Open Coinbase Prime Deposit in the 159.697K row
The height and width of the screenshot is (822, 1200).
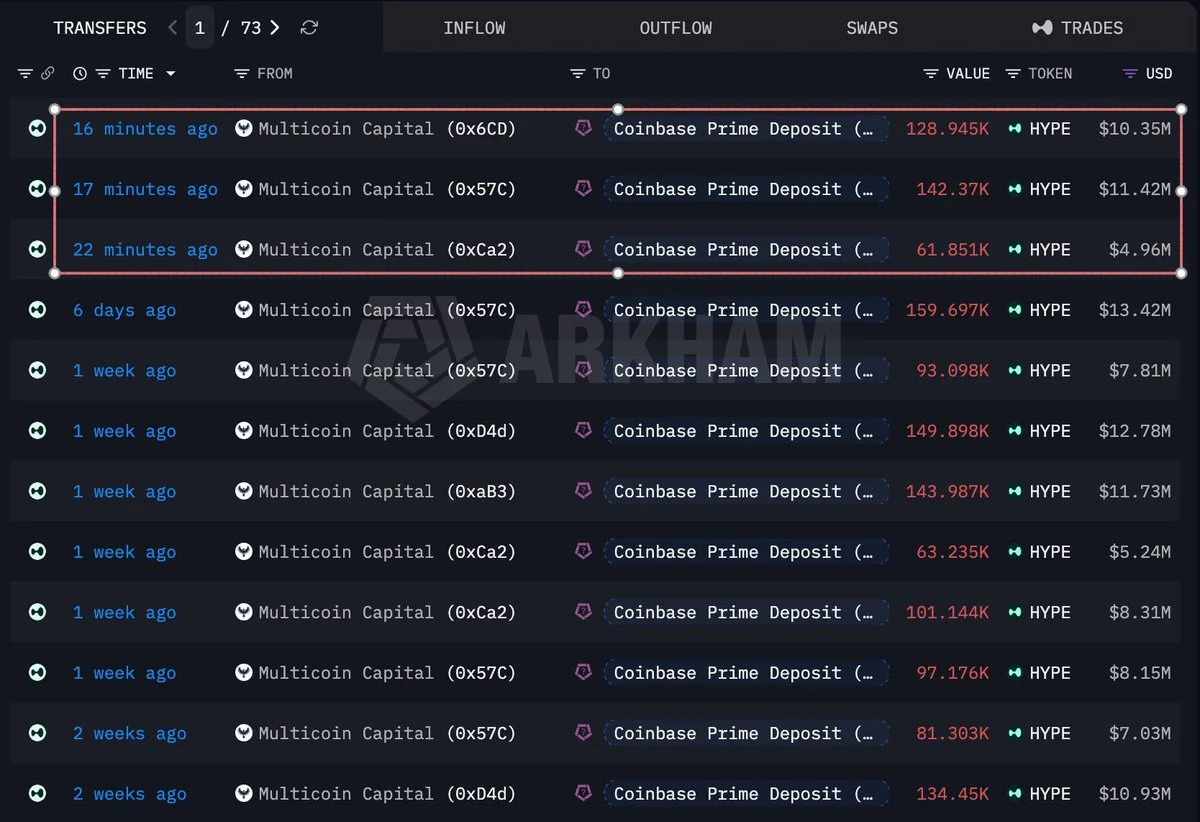coord(746,310)
